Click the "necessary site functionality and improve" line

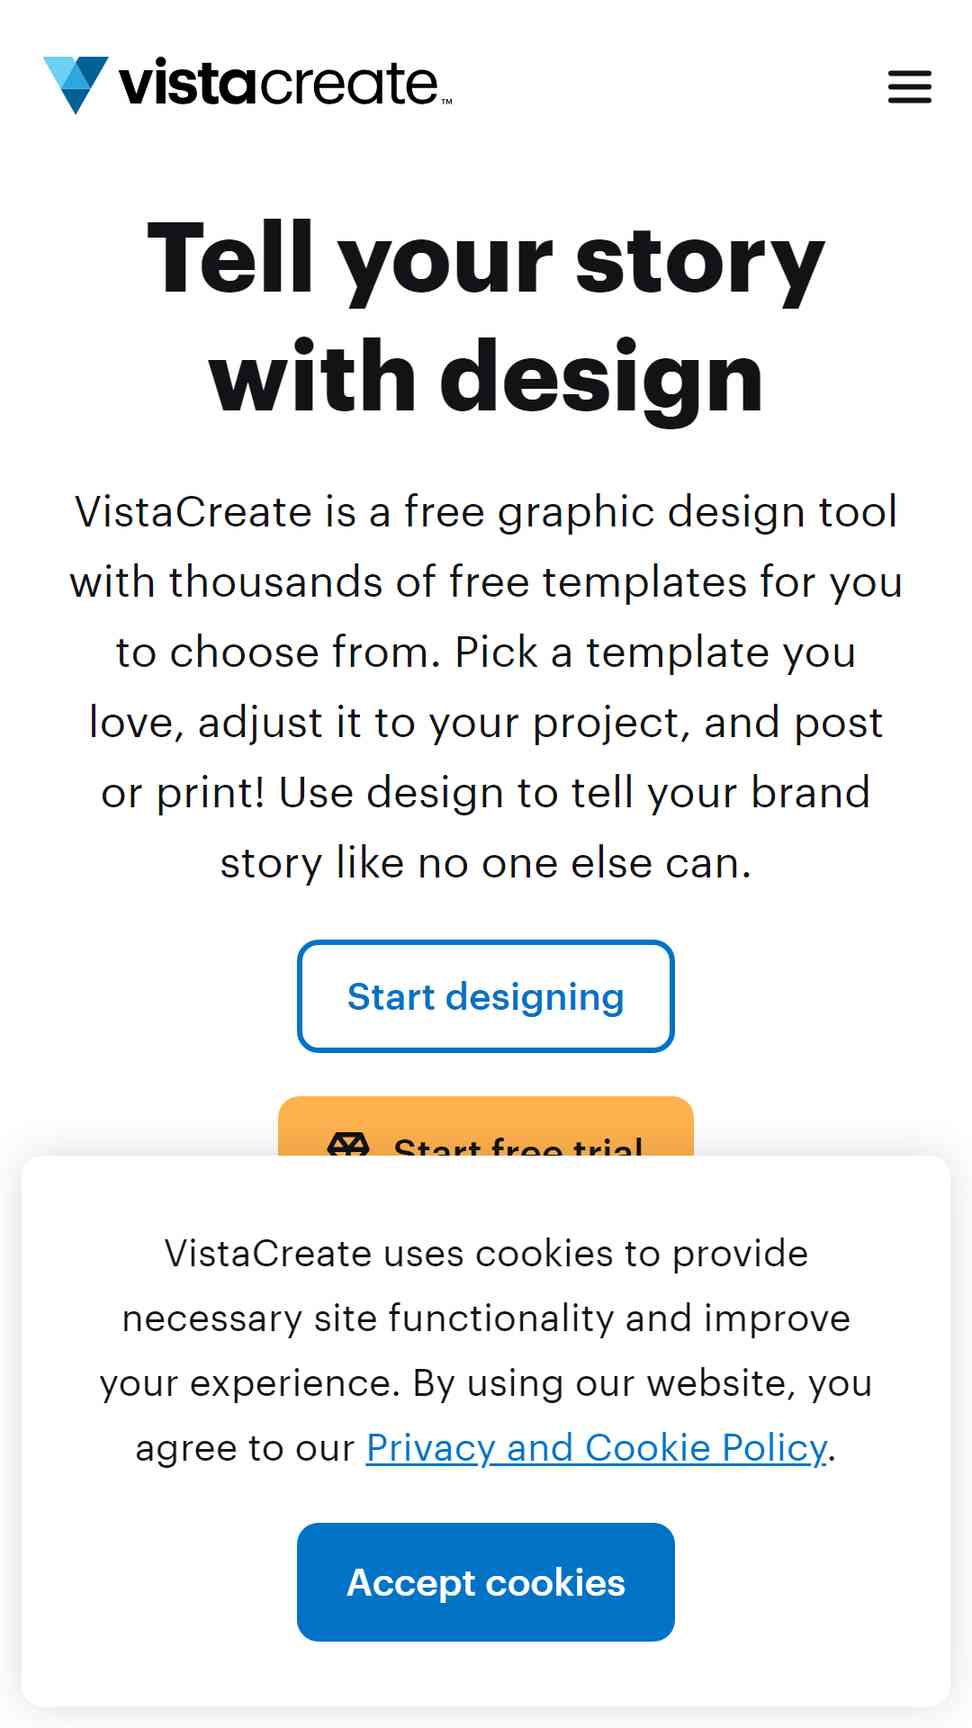pyautogui.click(x=486, y=1318)
